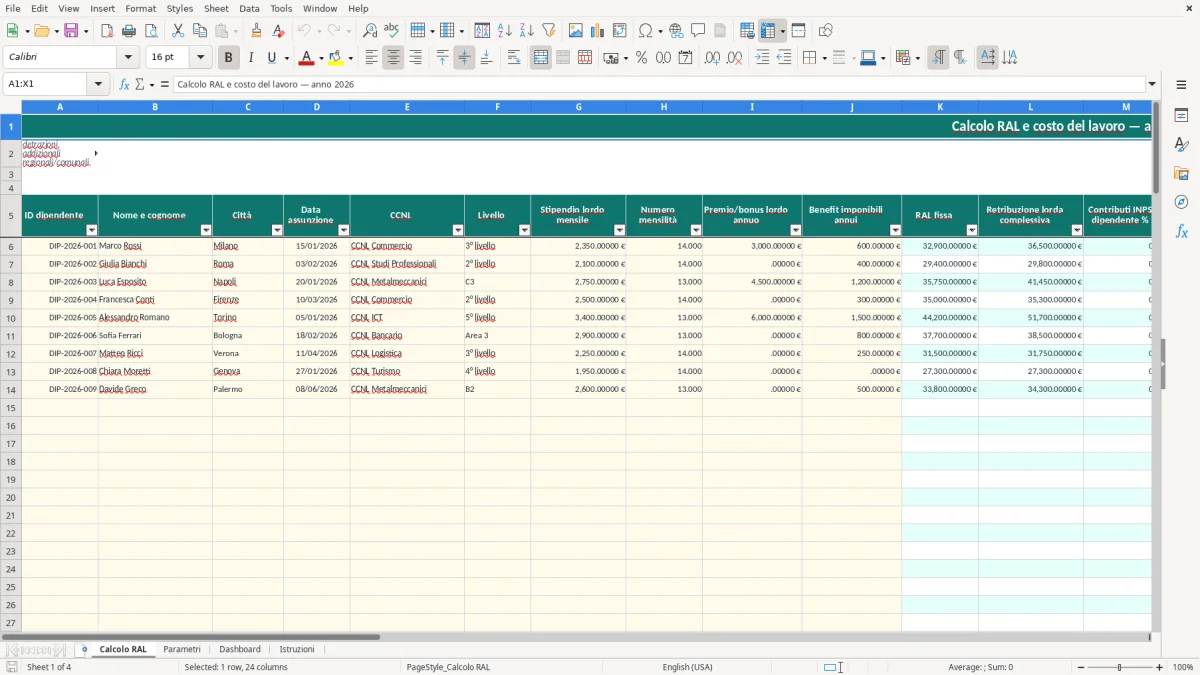Screen dimensions: 1200x675
Task: Click the Copy icon
Action: (x=200, y=31)
